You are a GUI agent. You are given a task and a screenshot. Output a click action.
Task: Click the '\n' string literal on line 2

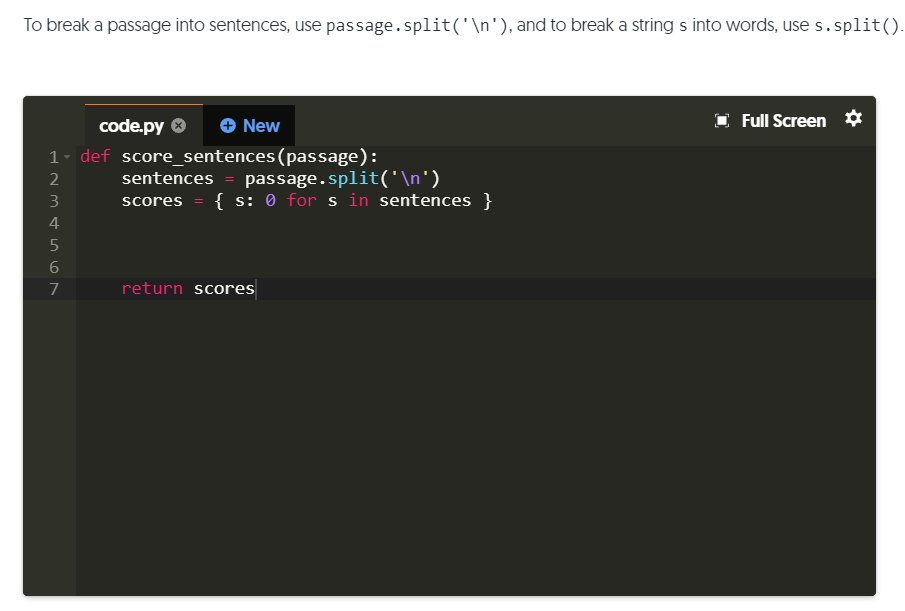coord(411,178)
